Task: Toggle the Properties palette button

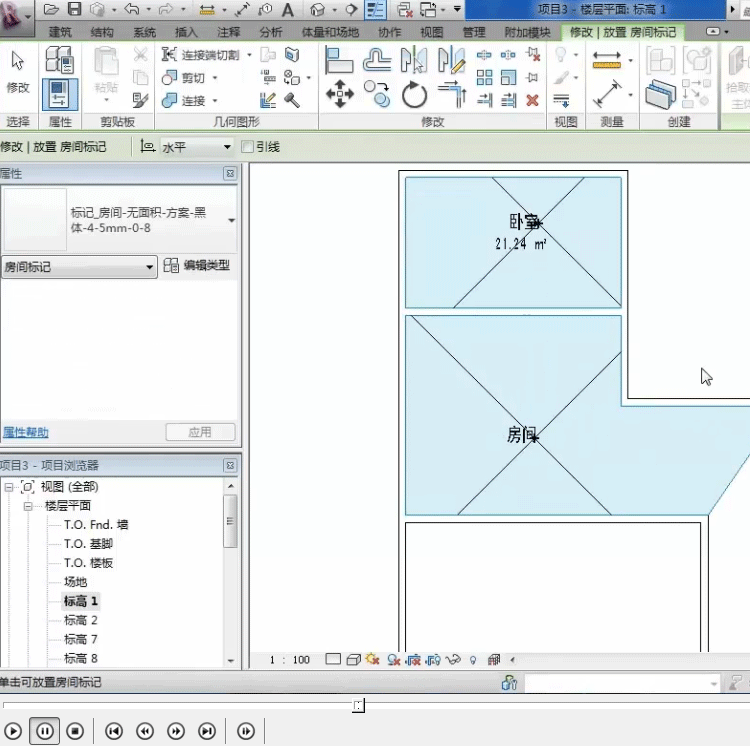Action: click(60, 94)
